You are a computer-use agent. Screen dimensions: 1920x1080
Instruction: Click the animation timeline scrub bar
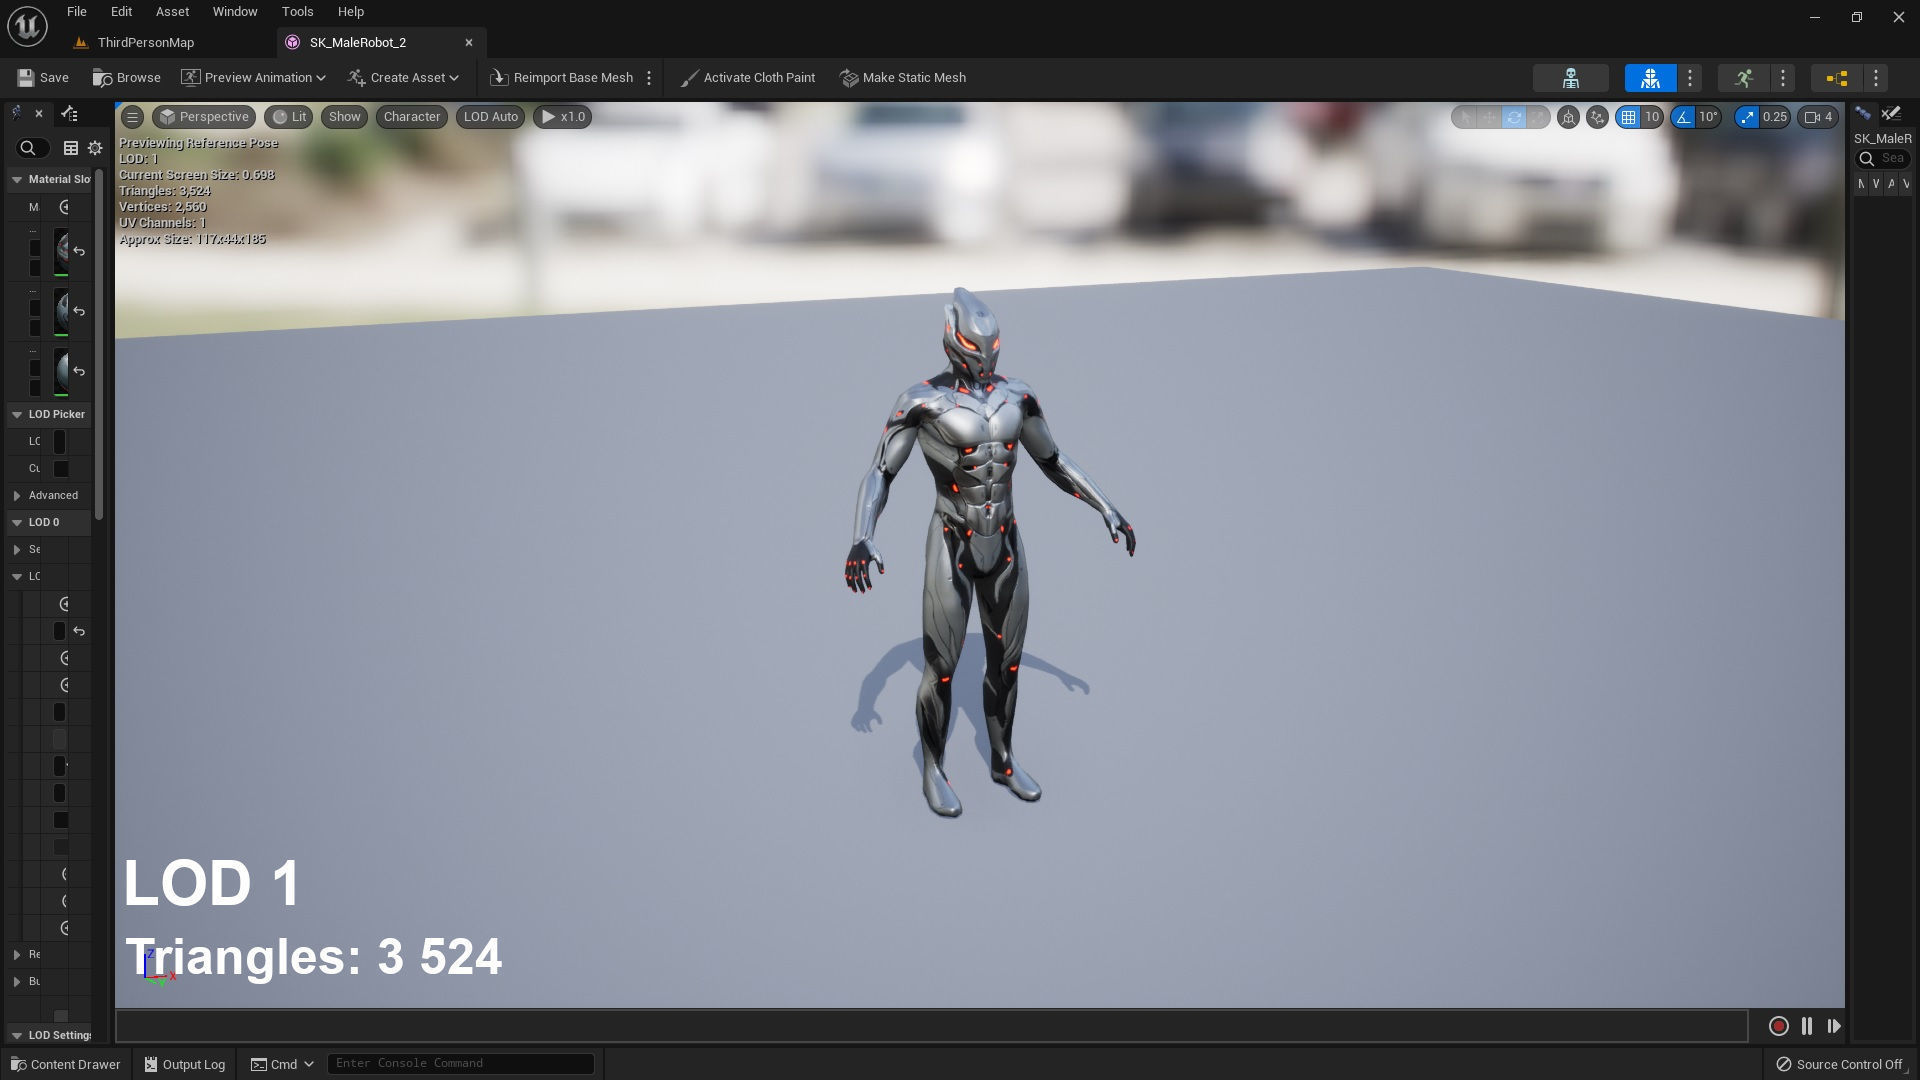931,1026
